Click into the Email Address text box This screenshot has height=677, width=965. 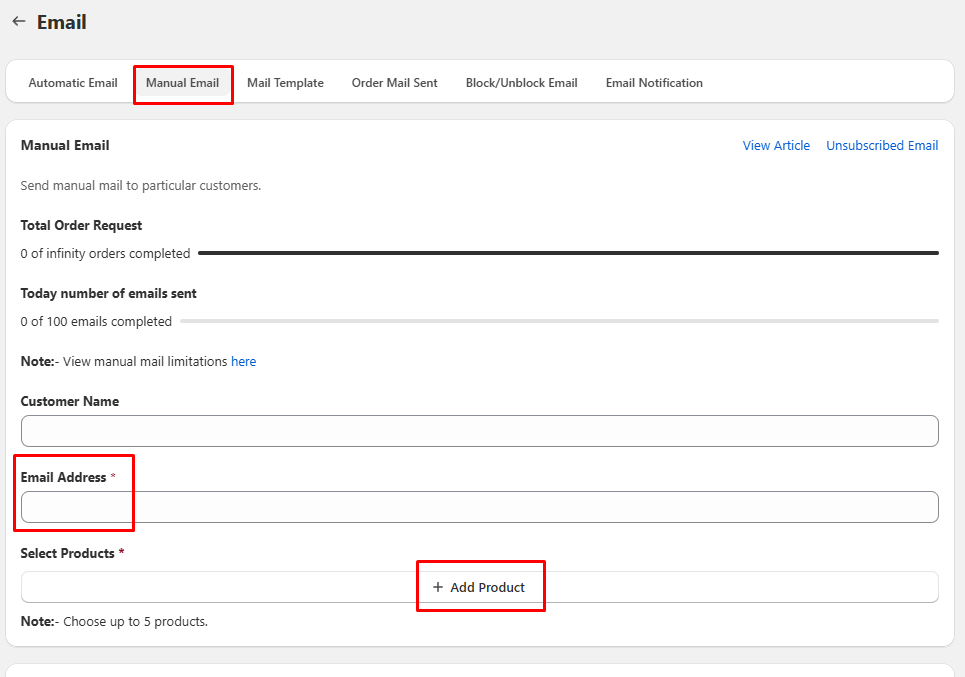point(479,507)
